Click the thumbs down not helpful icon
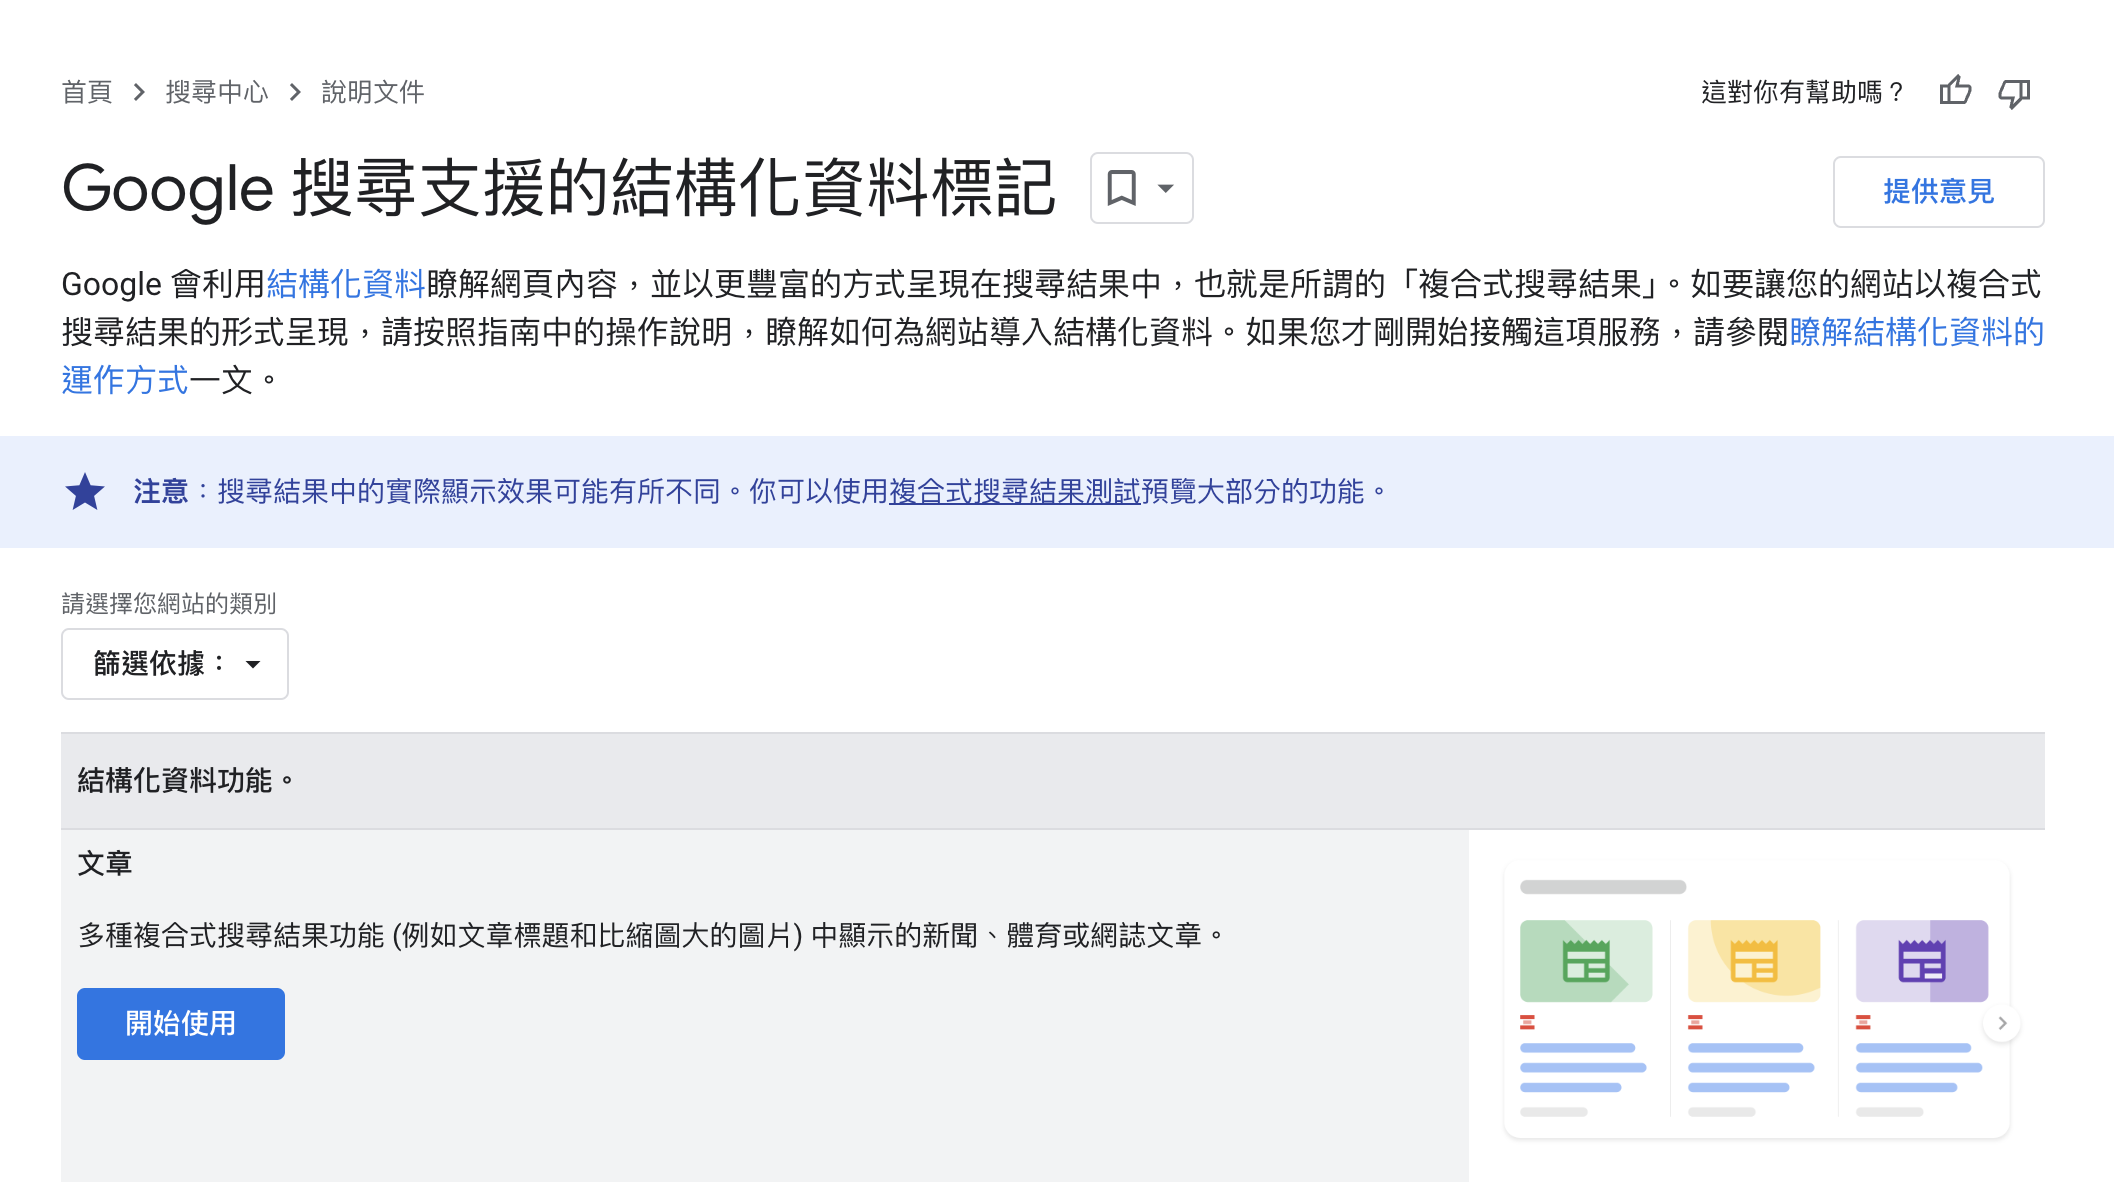 (2014, 93)
